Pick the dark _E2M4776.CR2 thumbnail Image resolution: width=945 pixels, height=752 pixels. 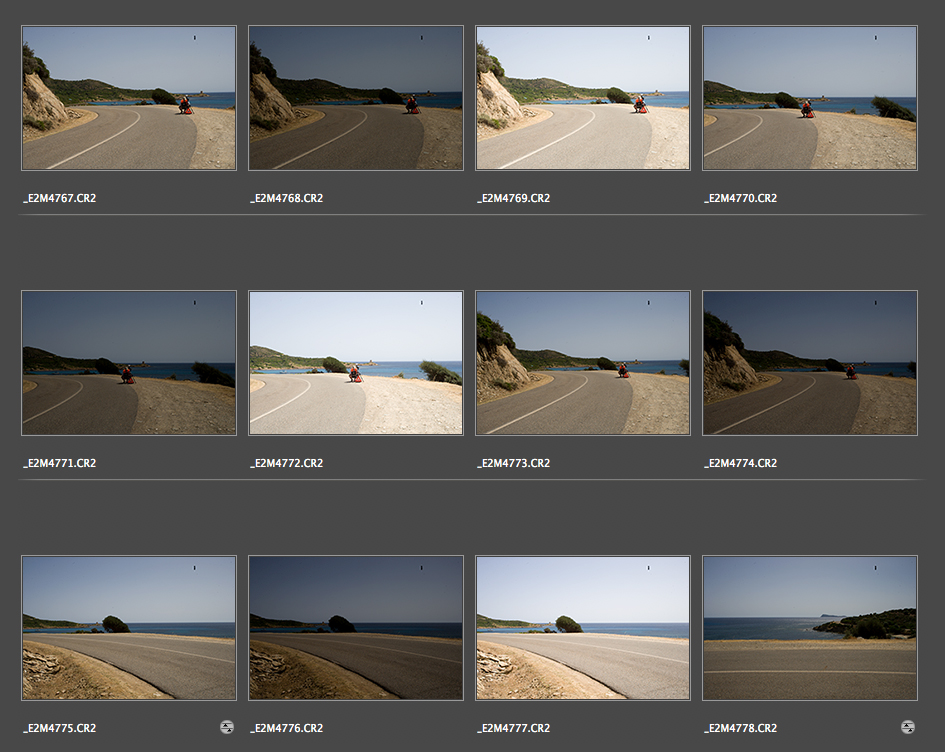click(356, 628)
